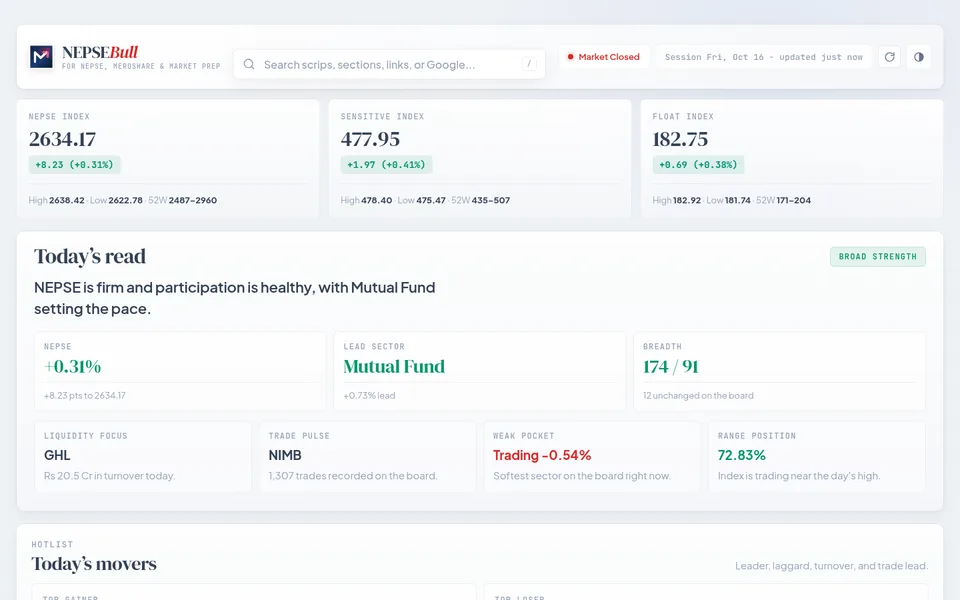Click the refresh data icon

[890, 57]
